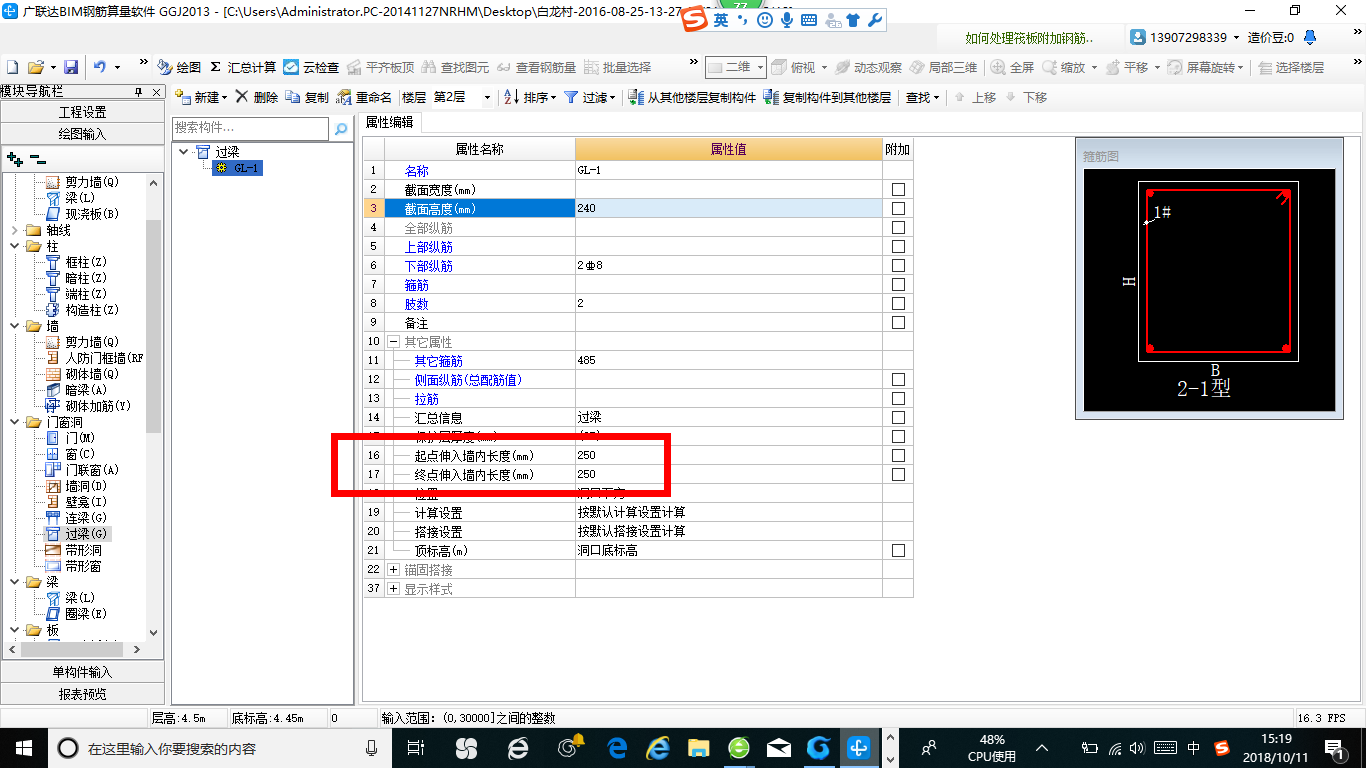The width and height of the screenshot is (1366, 768).
Task: Click 查找图元 binoculars tool
Action: 455,67
